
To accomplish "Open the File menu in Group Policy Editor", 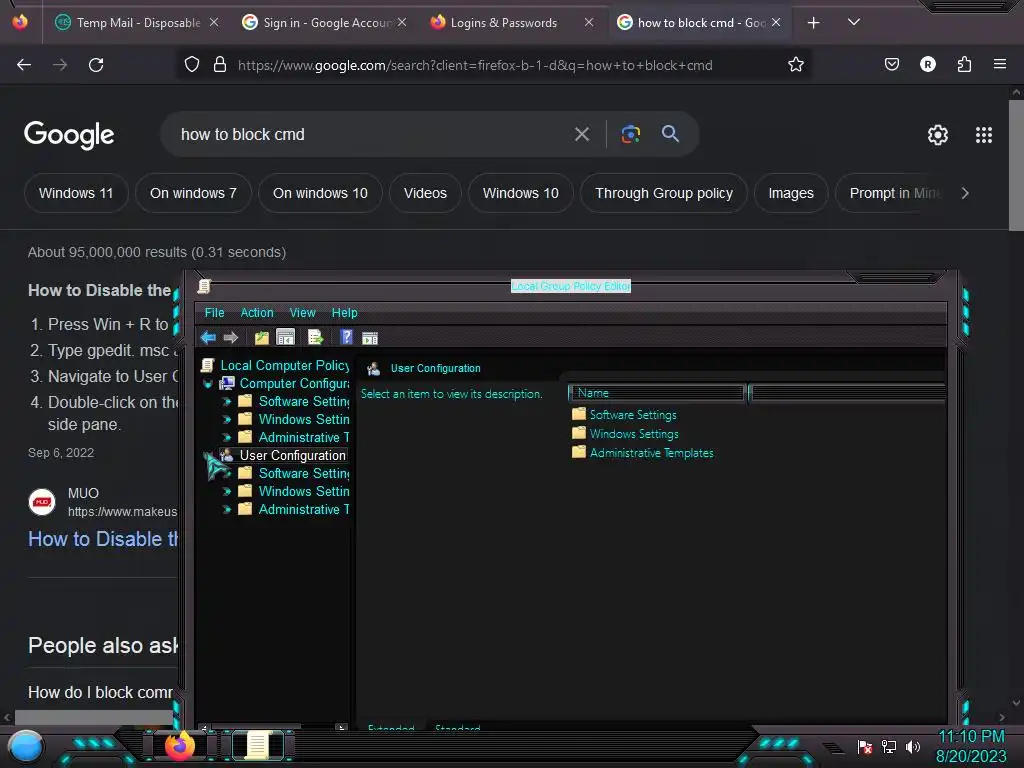I will coord(214,313).
